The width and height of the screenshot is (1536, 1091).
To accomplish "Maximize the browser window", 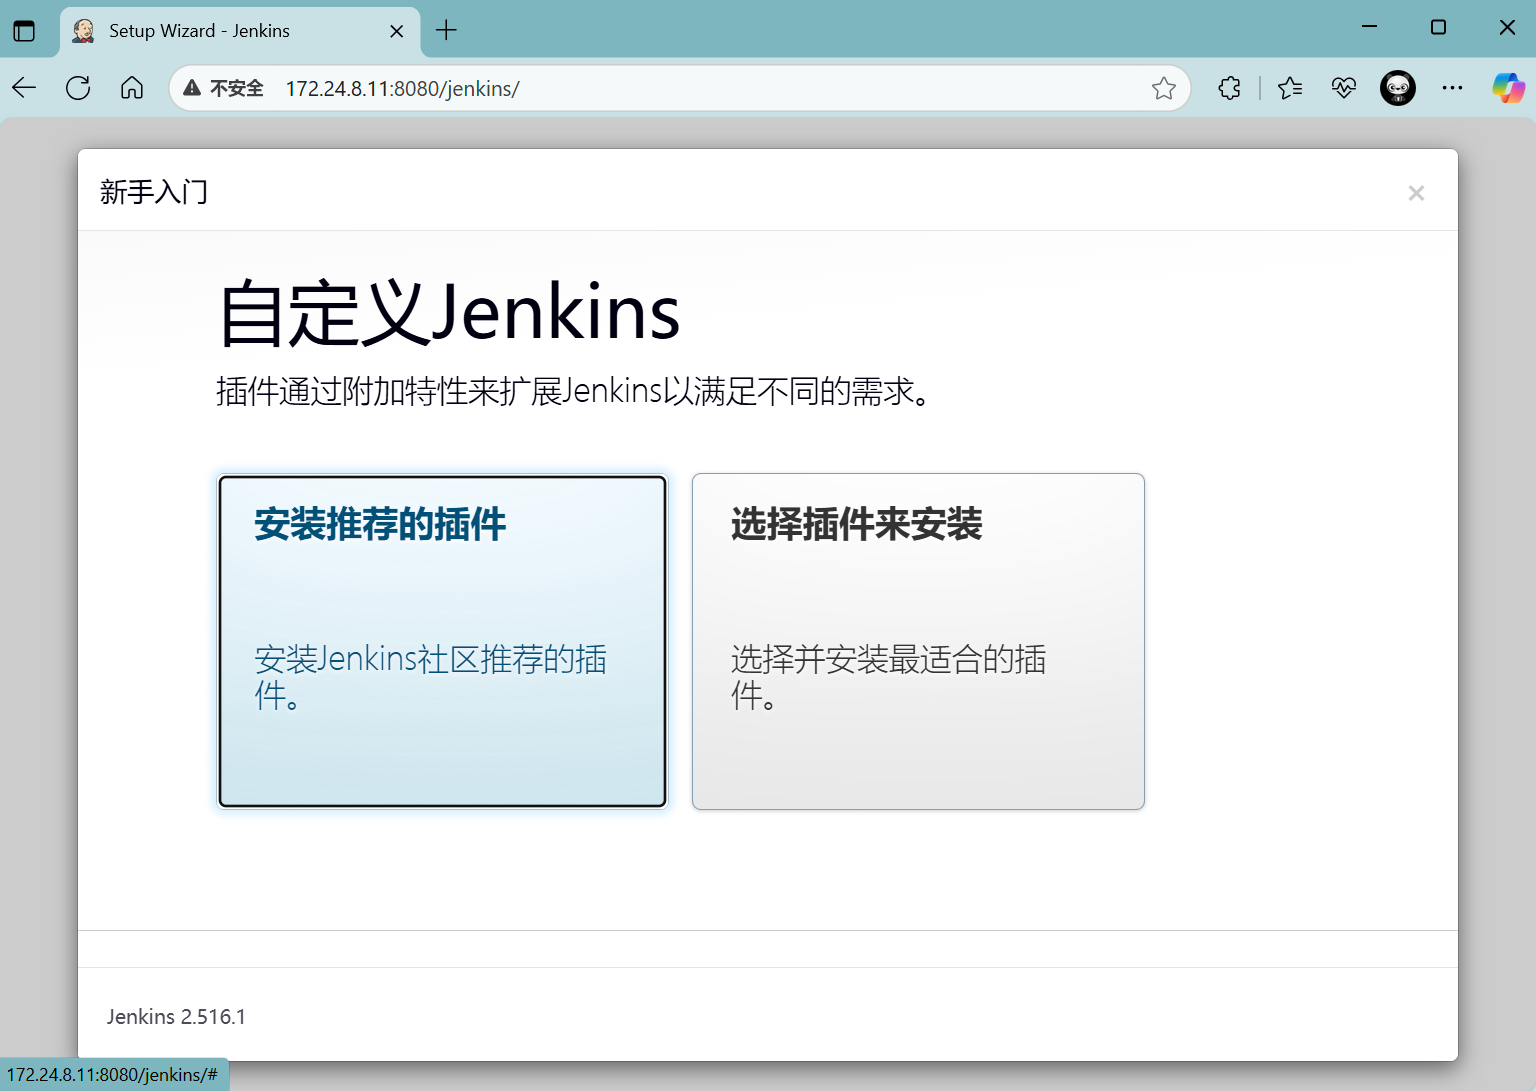I will 1438,27.
